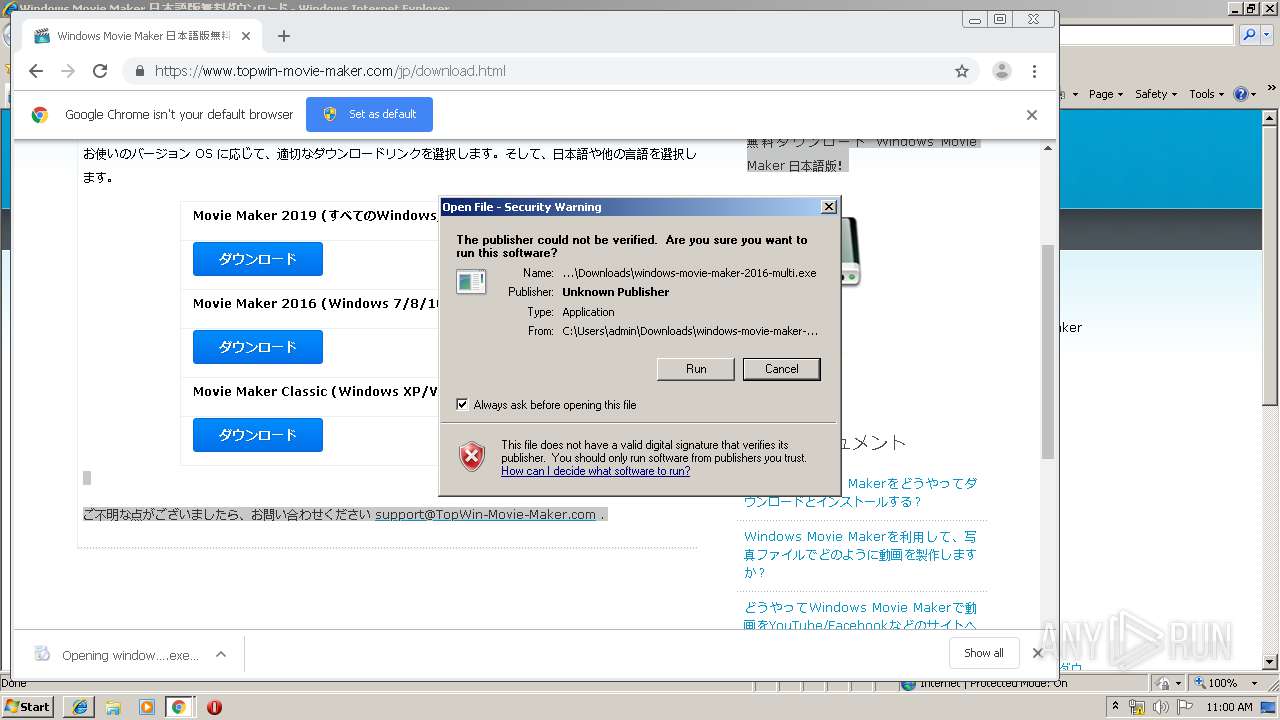1280x720 pixels.
Task: Click the IE window scroll down arrow
Action: pyautogui.click(x=1271, y=662)
